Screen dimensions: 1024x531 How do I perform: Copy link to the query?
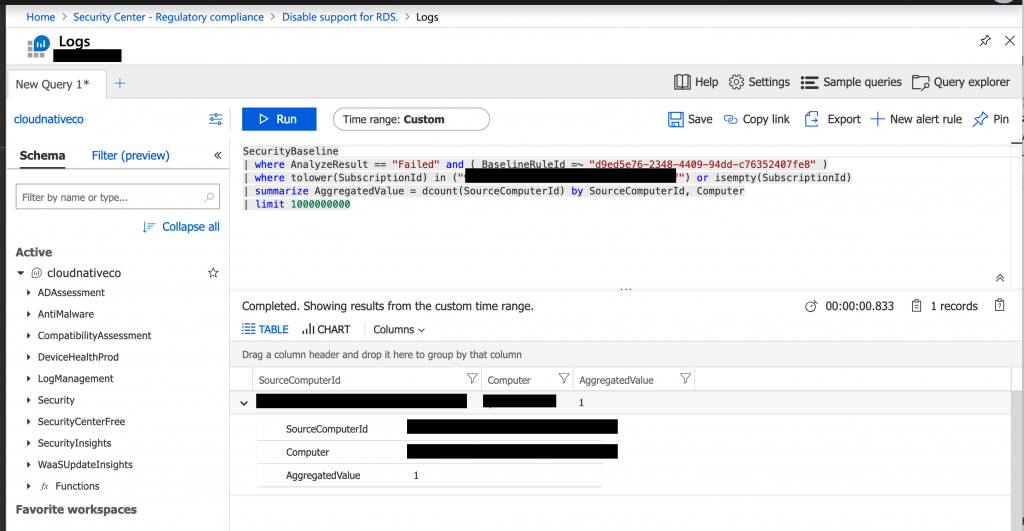click(x=756, y=119)
